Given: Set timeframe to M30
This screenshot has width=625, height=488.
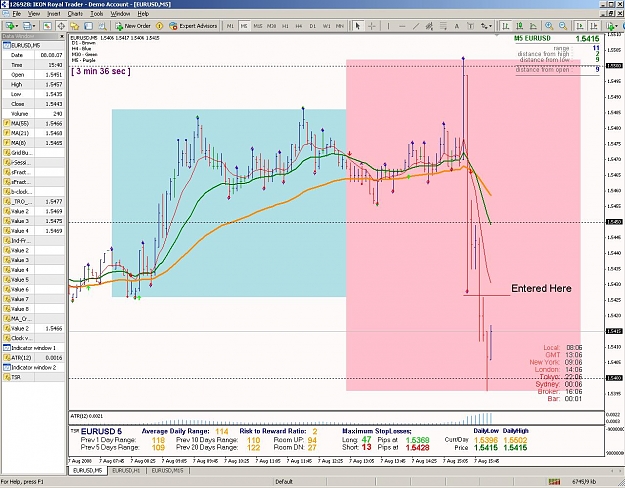Looking at the screenshot, I should (271, 26).
